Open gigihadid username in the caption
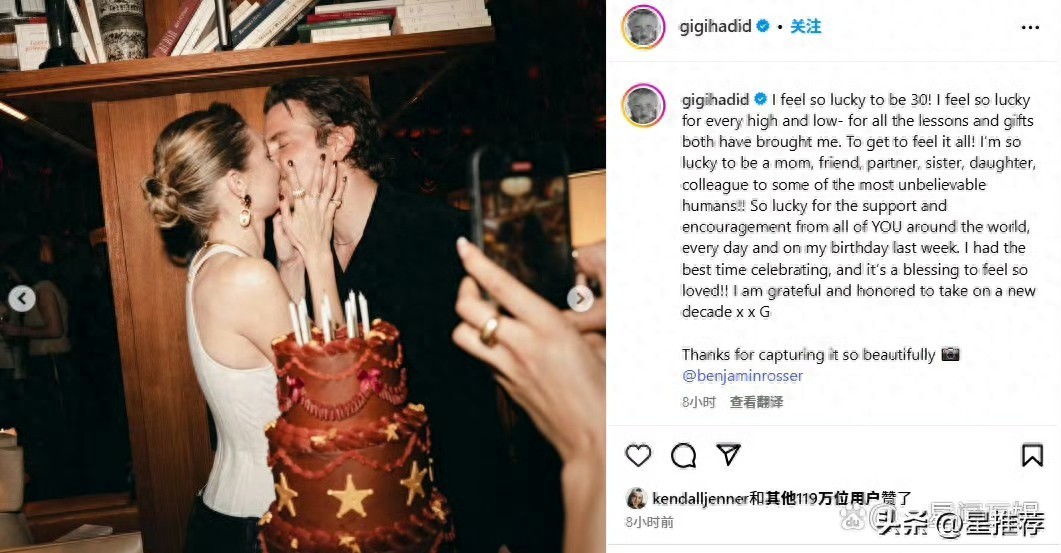 click(715, 99)
